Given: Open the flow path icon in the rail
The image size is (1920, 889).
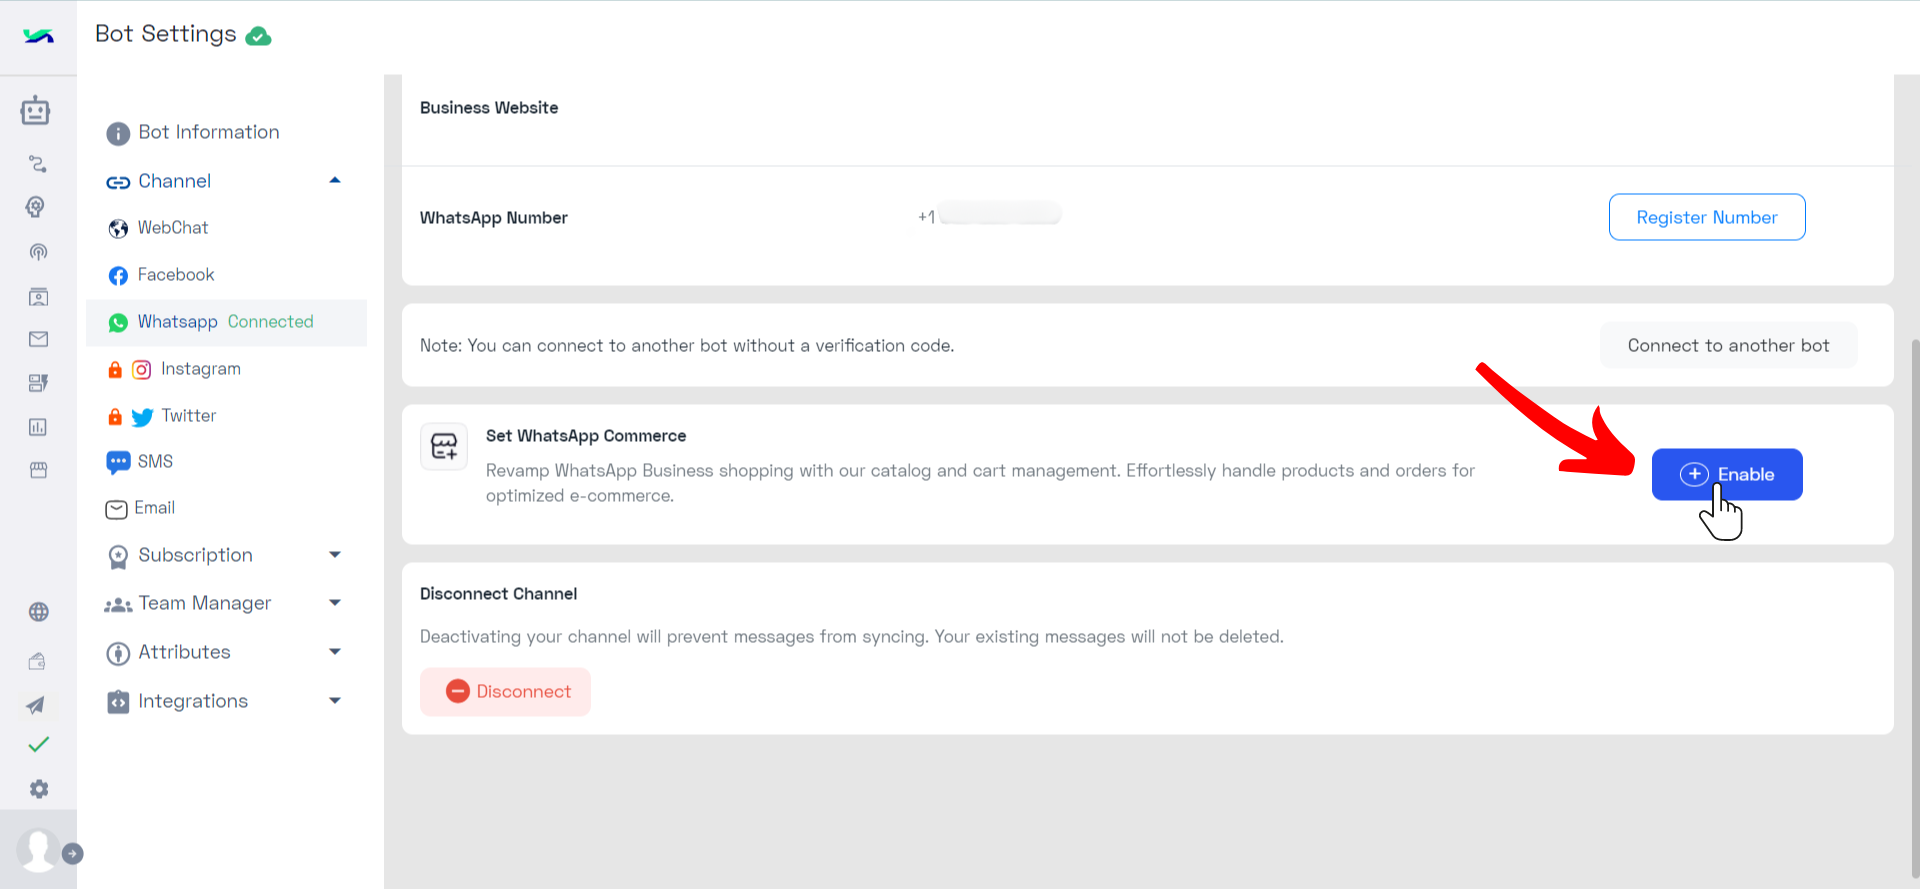Looking at the screenshot, I should click(x=38, y=163).
